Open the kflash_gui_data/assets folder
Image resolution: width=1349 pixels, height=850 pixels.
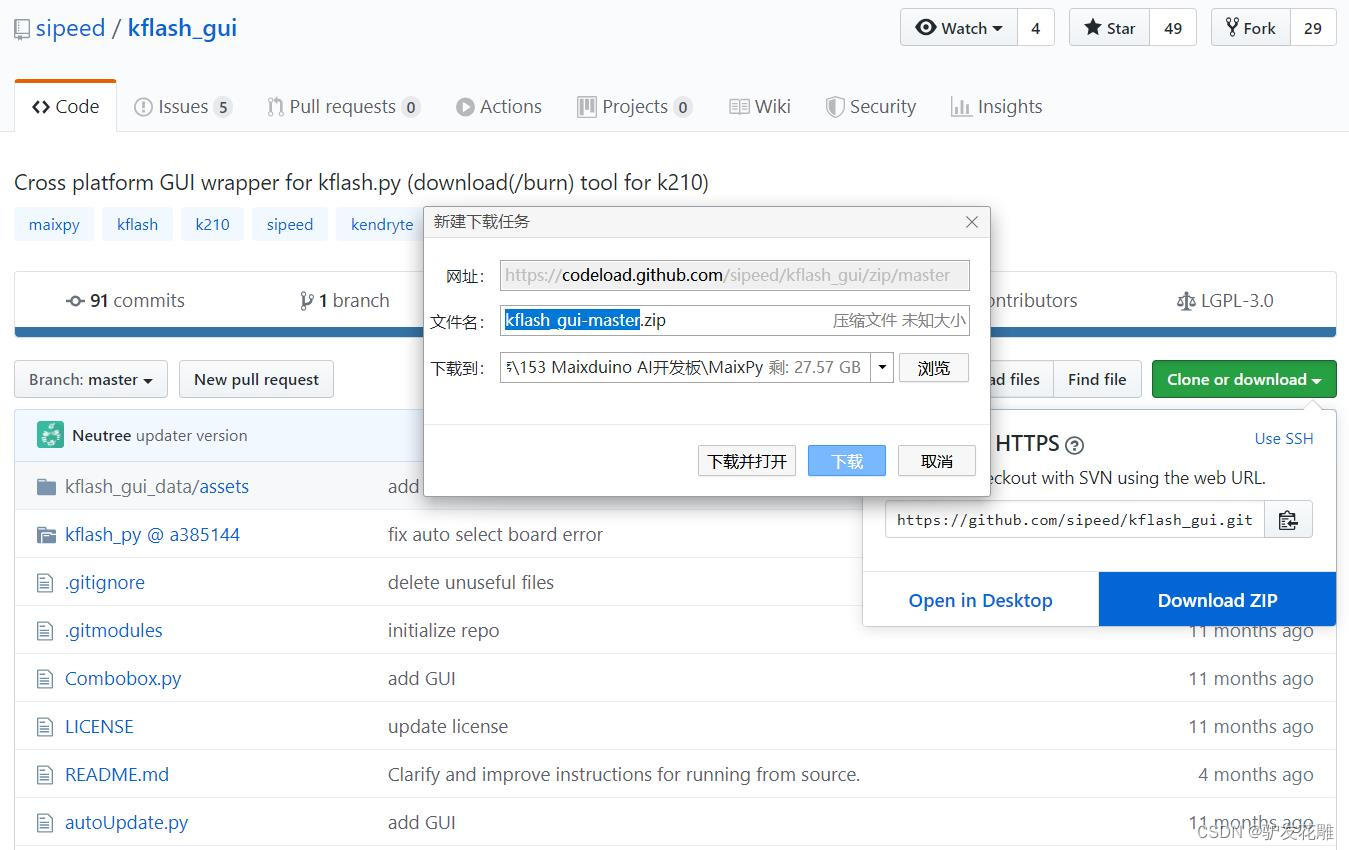coord(157,487)
